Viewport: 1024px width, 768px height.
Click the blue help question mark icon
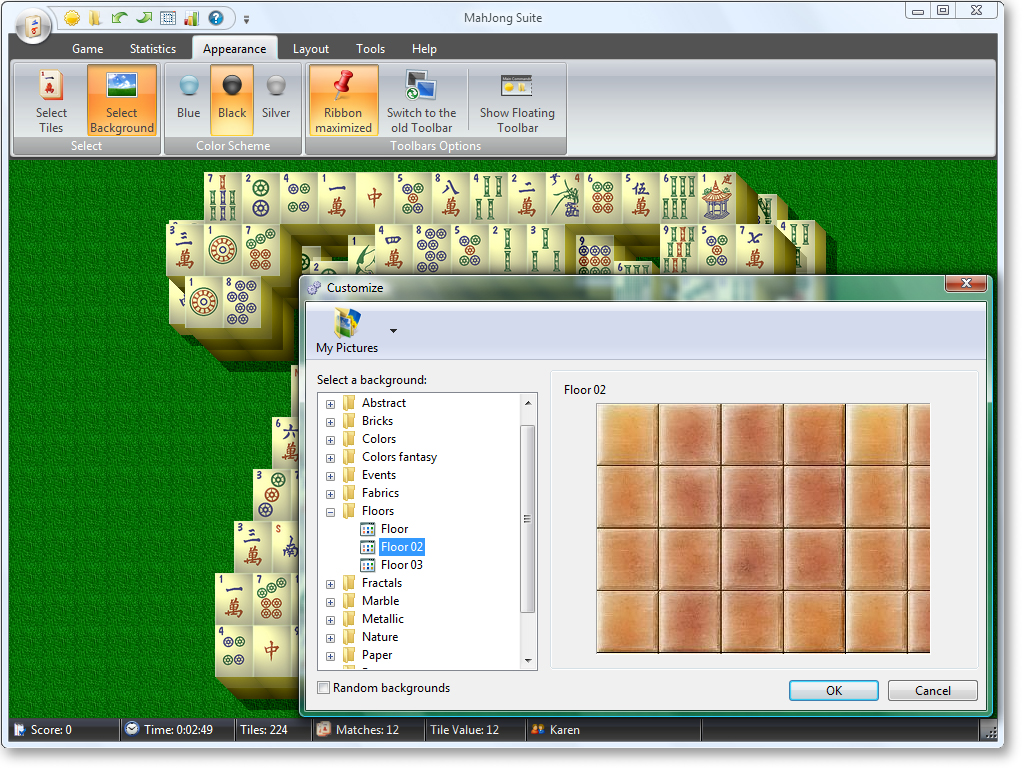pyautogui.click(x=216, y=18)
